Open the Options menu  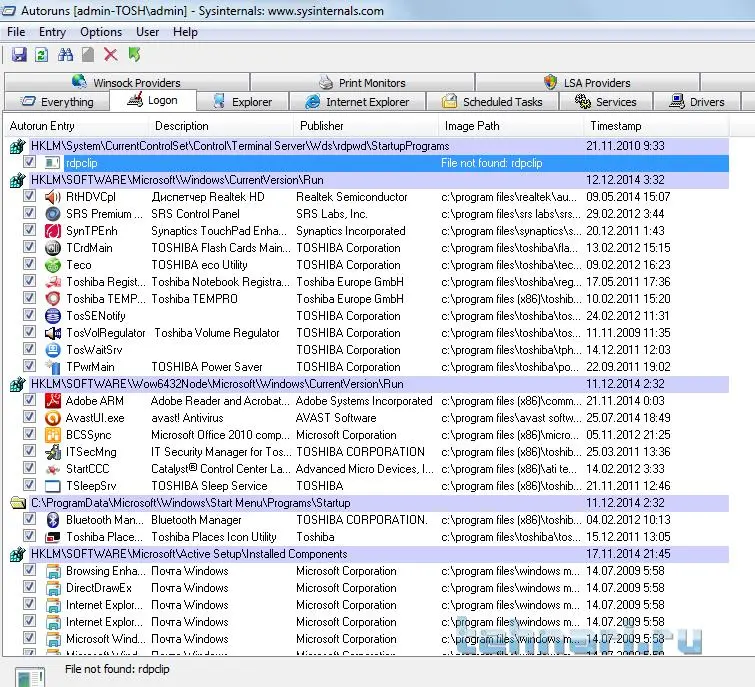pos(101,32)
